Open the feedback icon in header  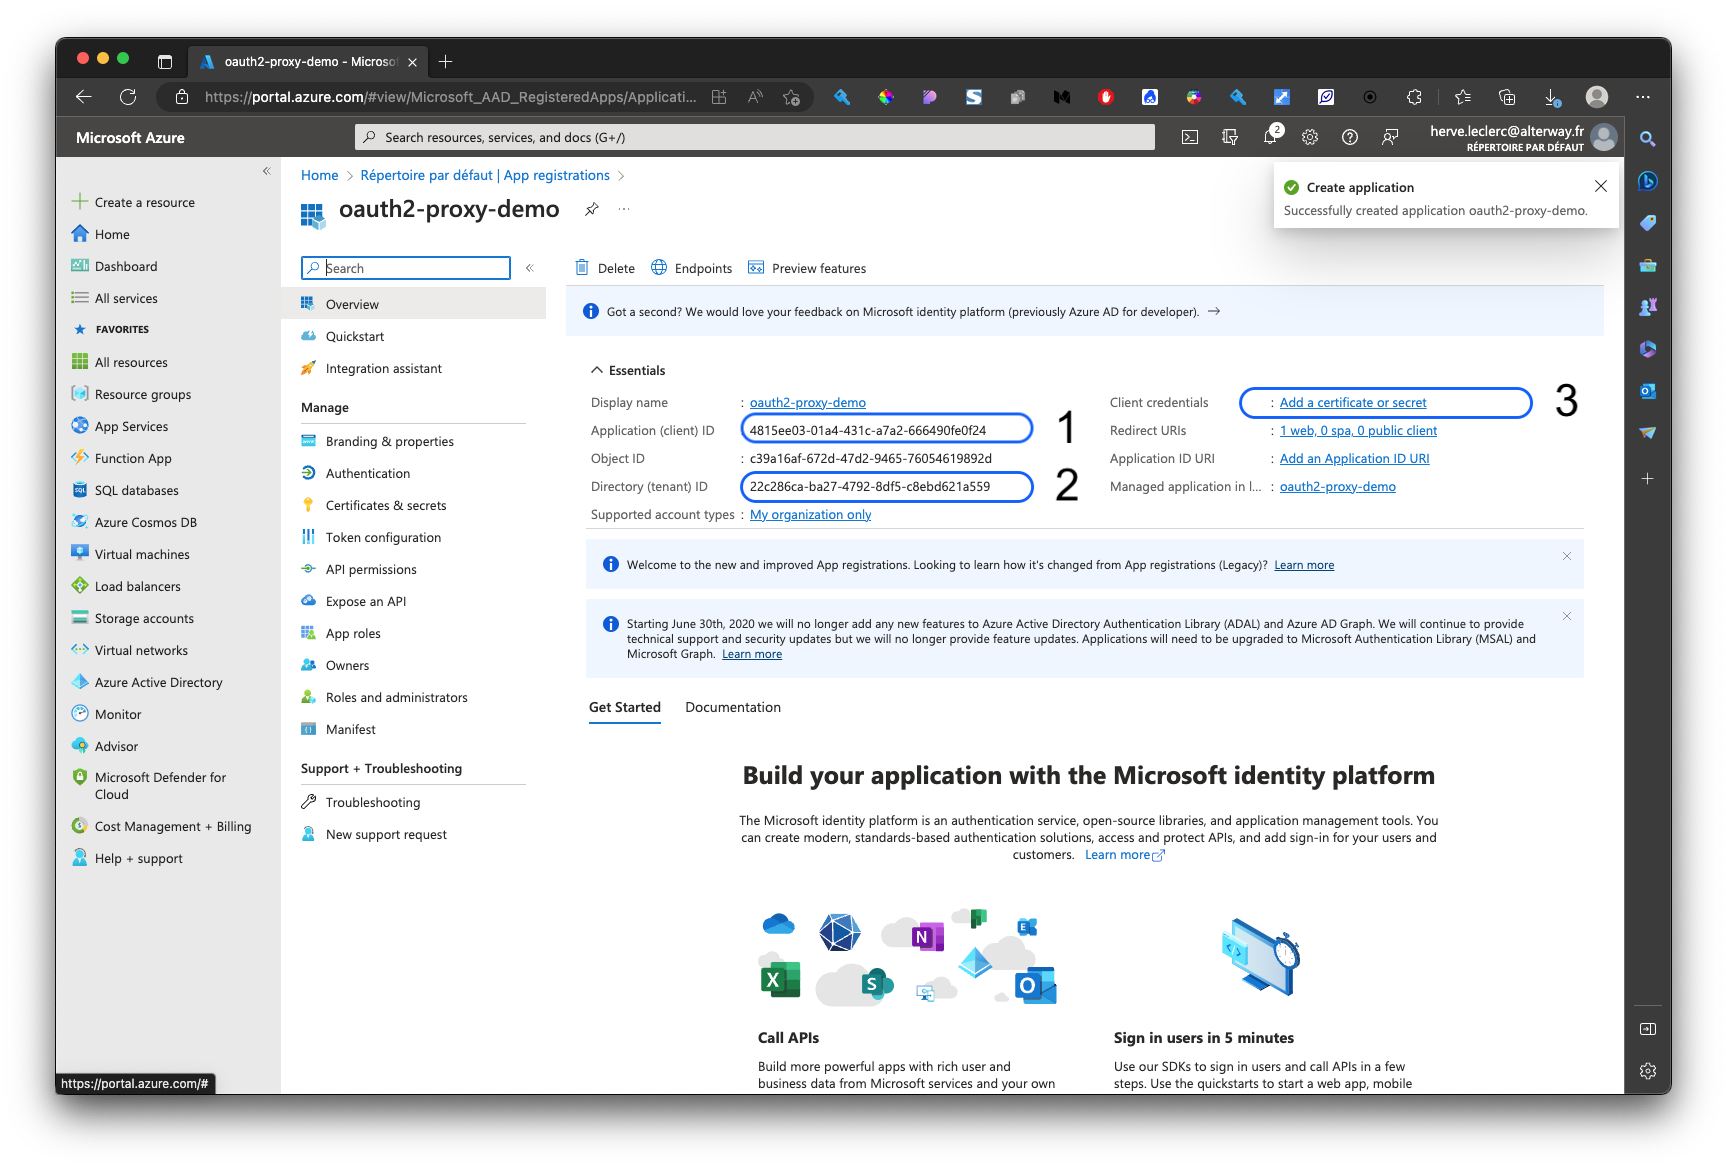1390,137
